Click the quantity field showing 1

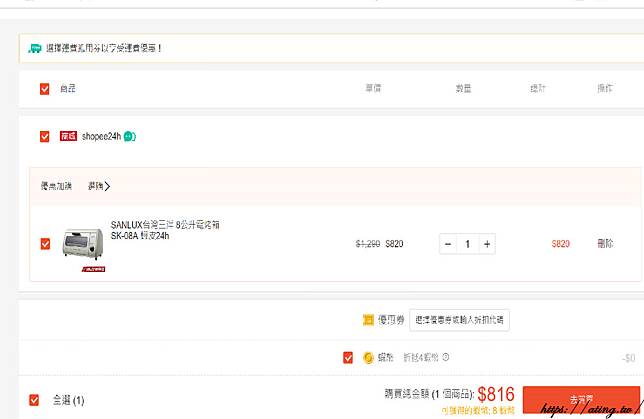point(468,244)
